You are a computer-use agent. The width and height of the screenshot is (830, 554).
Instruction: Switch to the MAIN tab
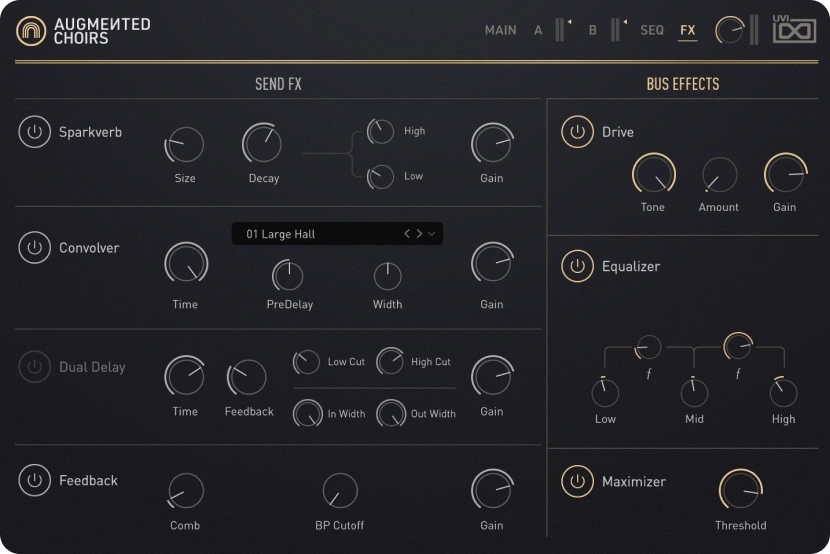pos(500,30)
